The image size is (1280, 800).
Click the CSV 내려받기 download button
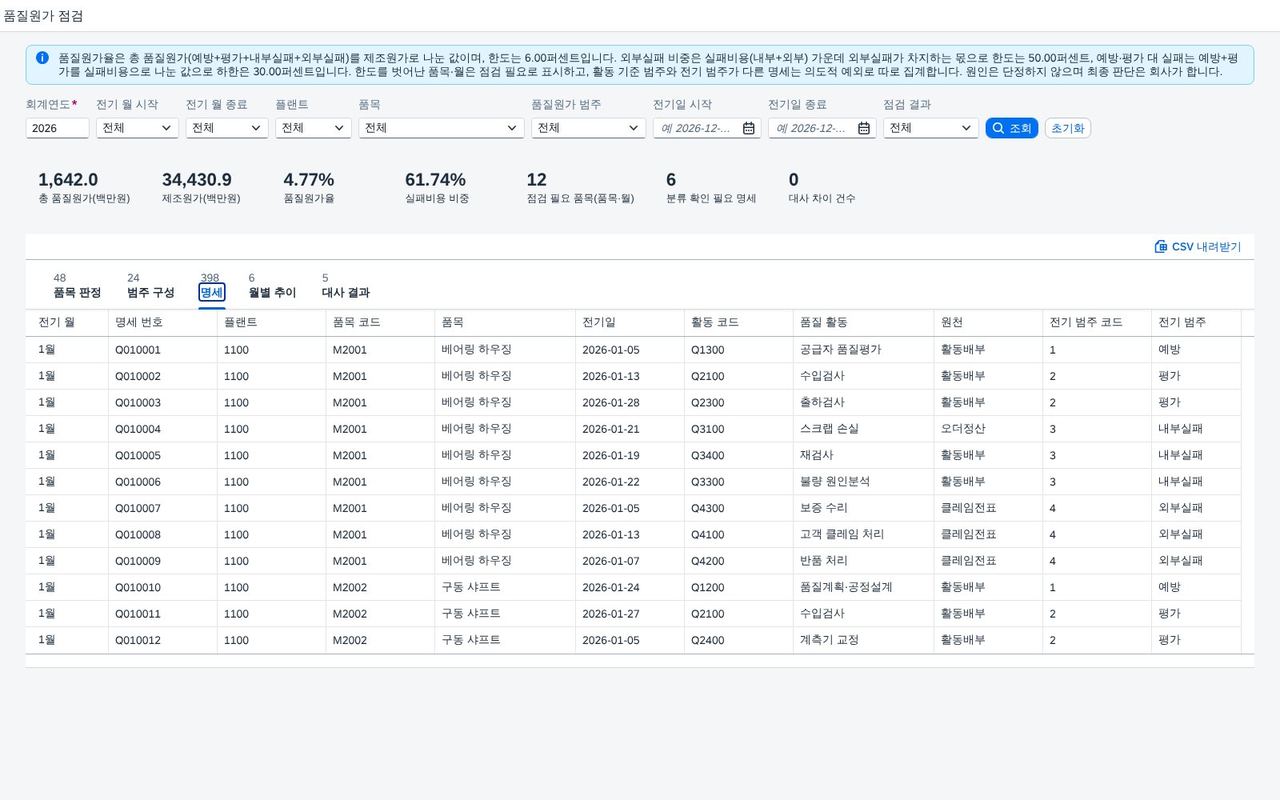point(1197,246)
